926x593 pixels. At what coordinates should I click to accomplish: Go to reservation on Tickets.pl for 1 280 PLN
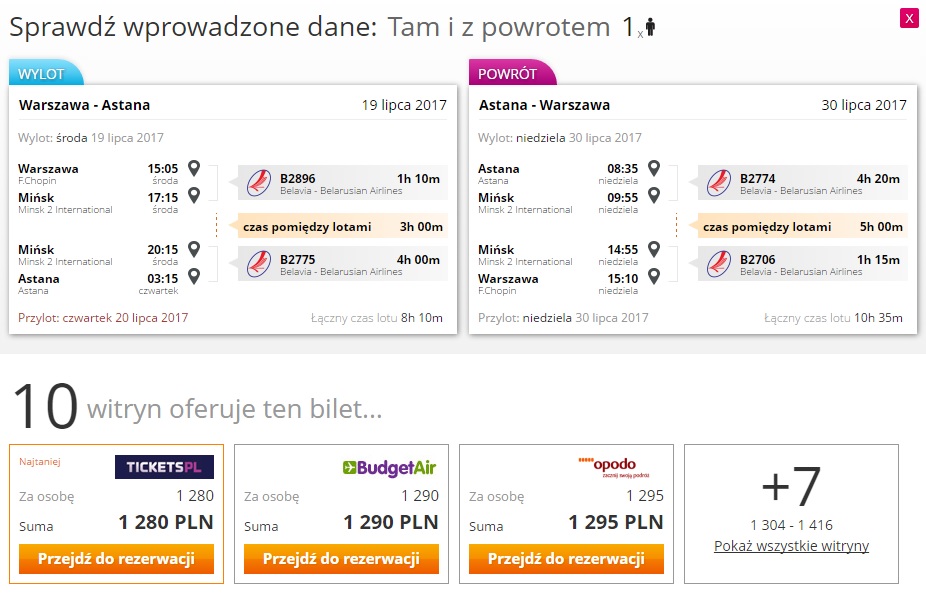tap(116, 559)
